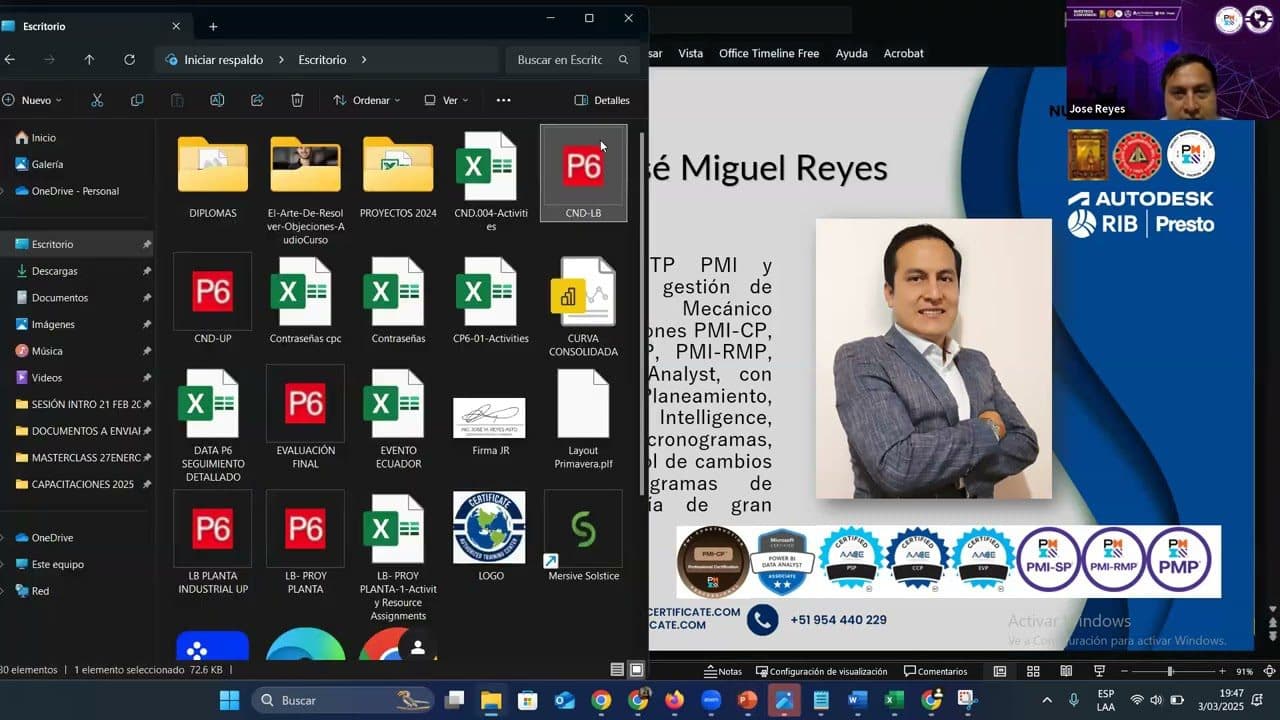
Task: Open the Office Timeline Free menu tab
Action: (x=769, y=53)
